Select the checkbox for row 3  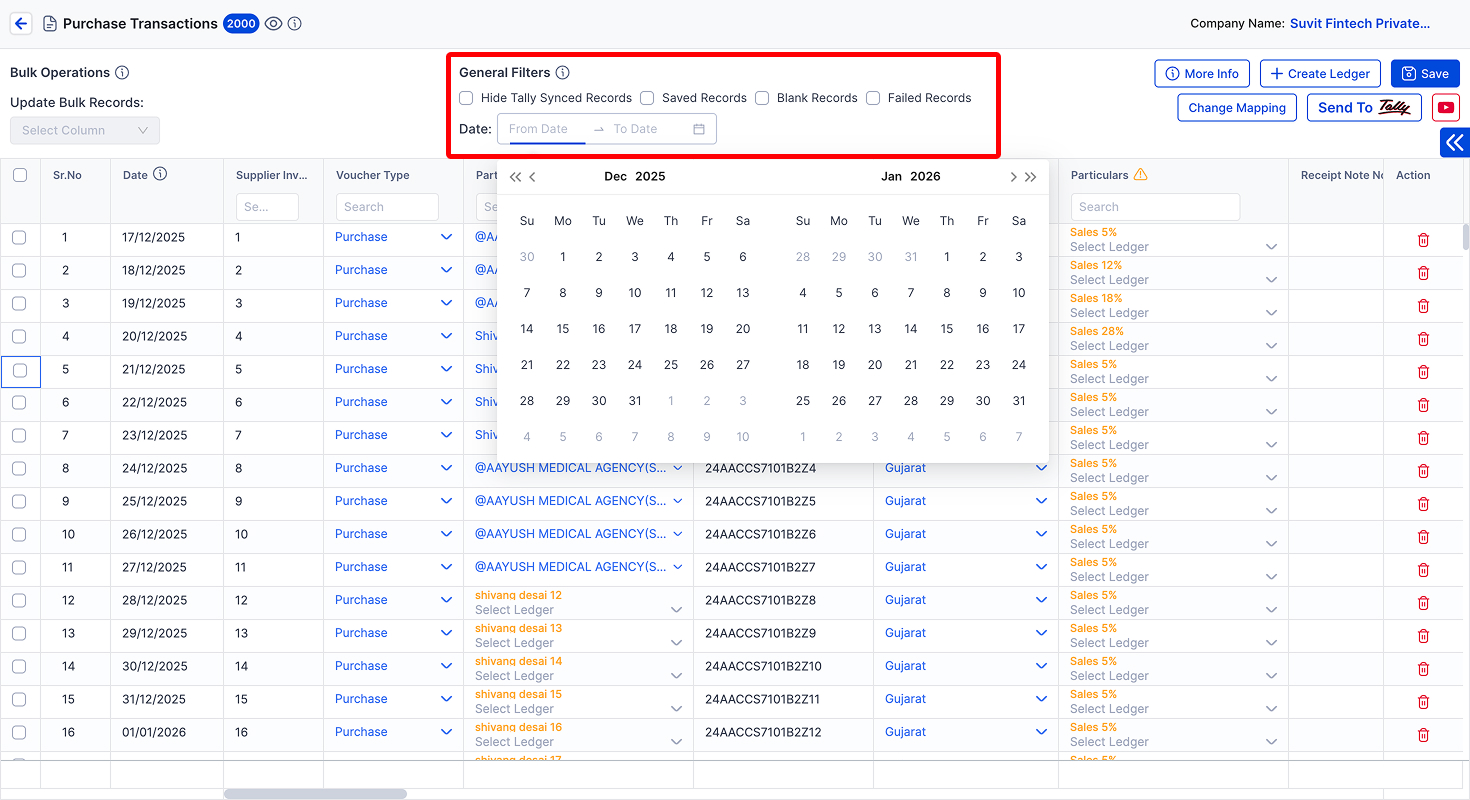(x=19, y=303)
